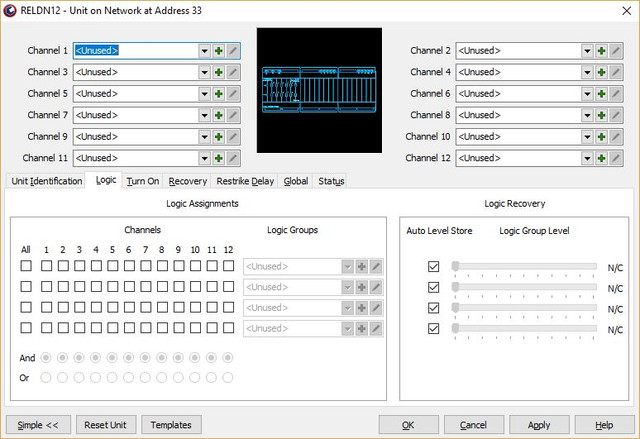Image resolution: width=640 pixels, height=439 pixels.
Task: Click the pencil icon for Channel 8
Action: (x=616, y=115)
